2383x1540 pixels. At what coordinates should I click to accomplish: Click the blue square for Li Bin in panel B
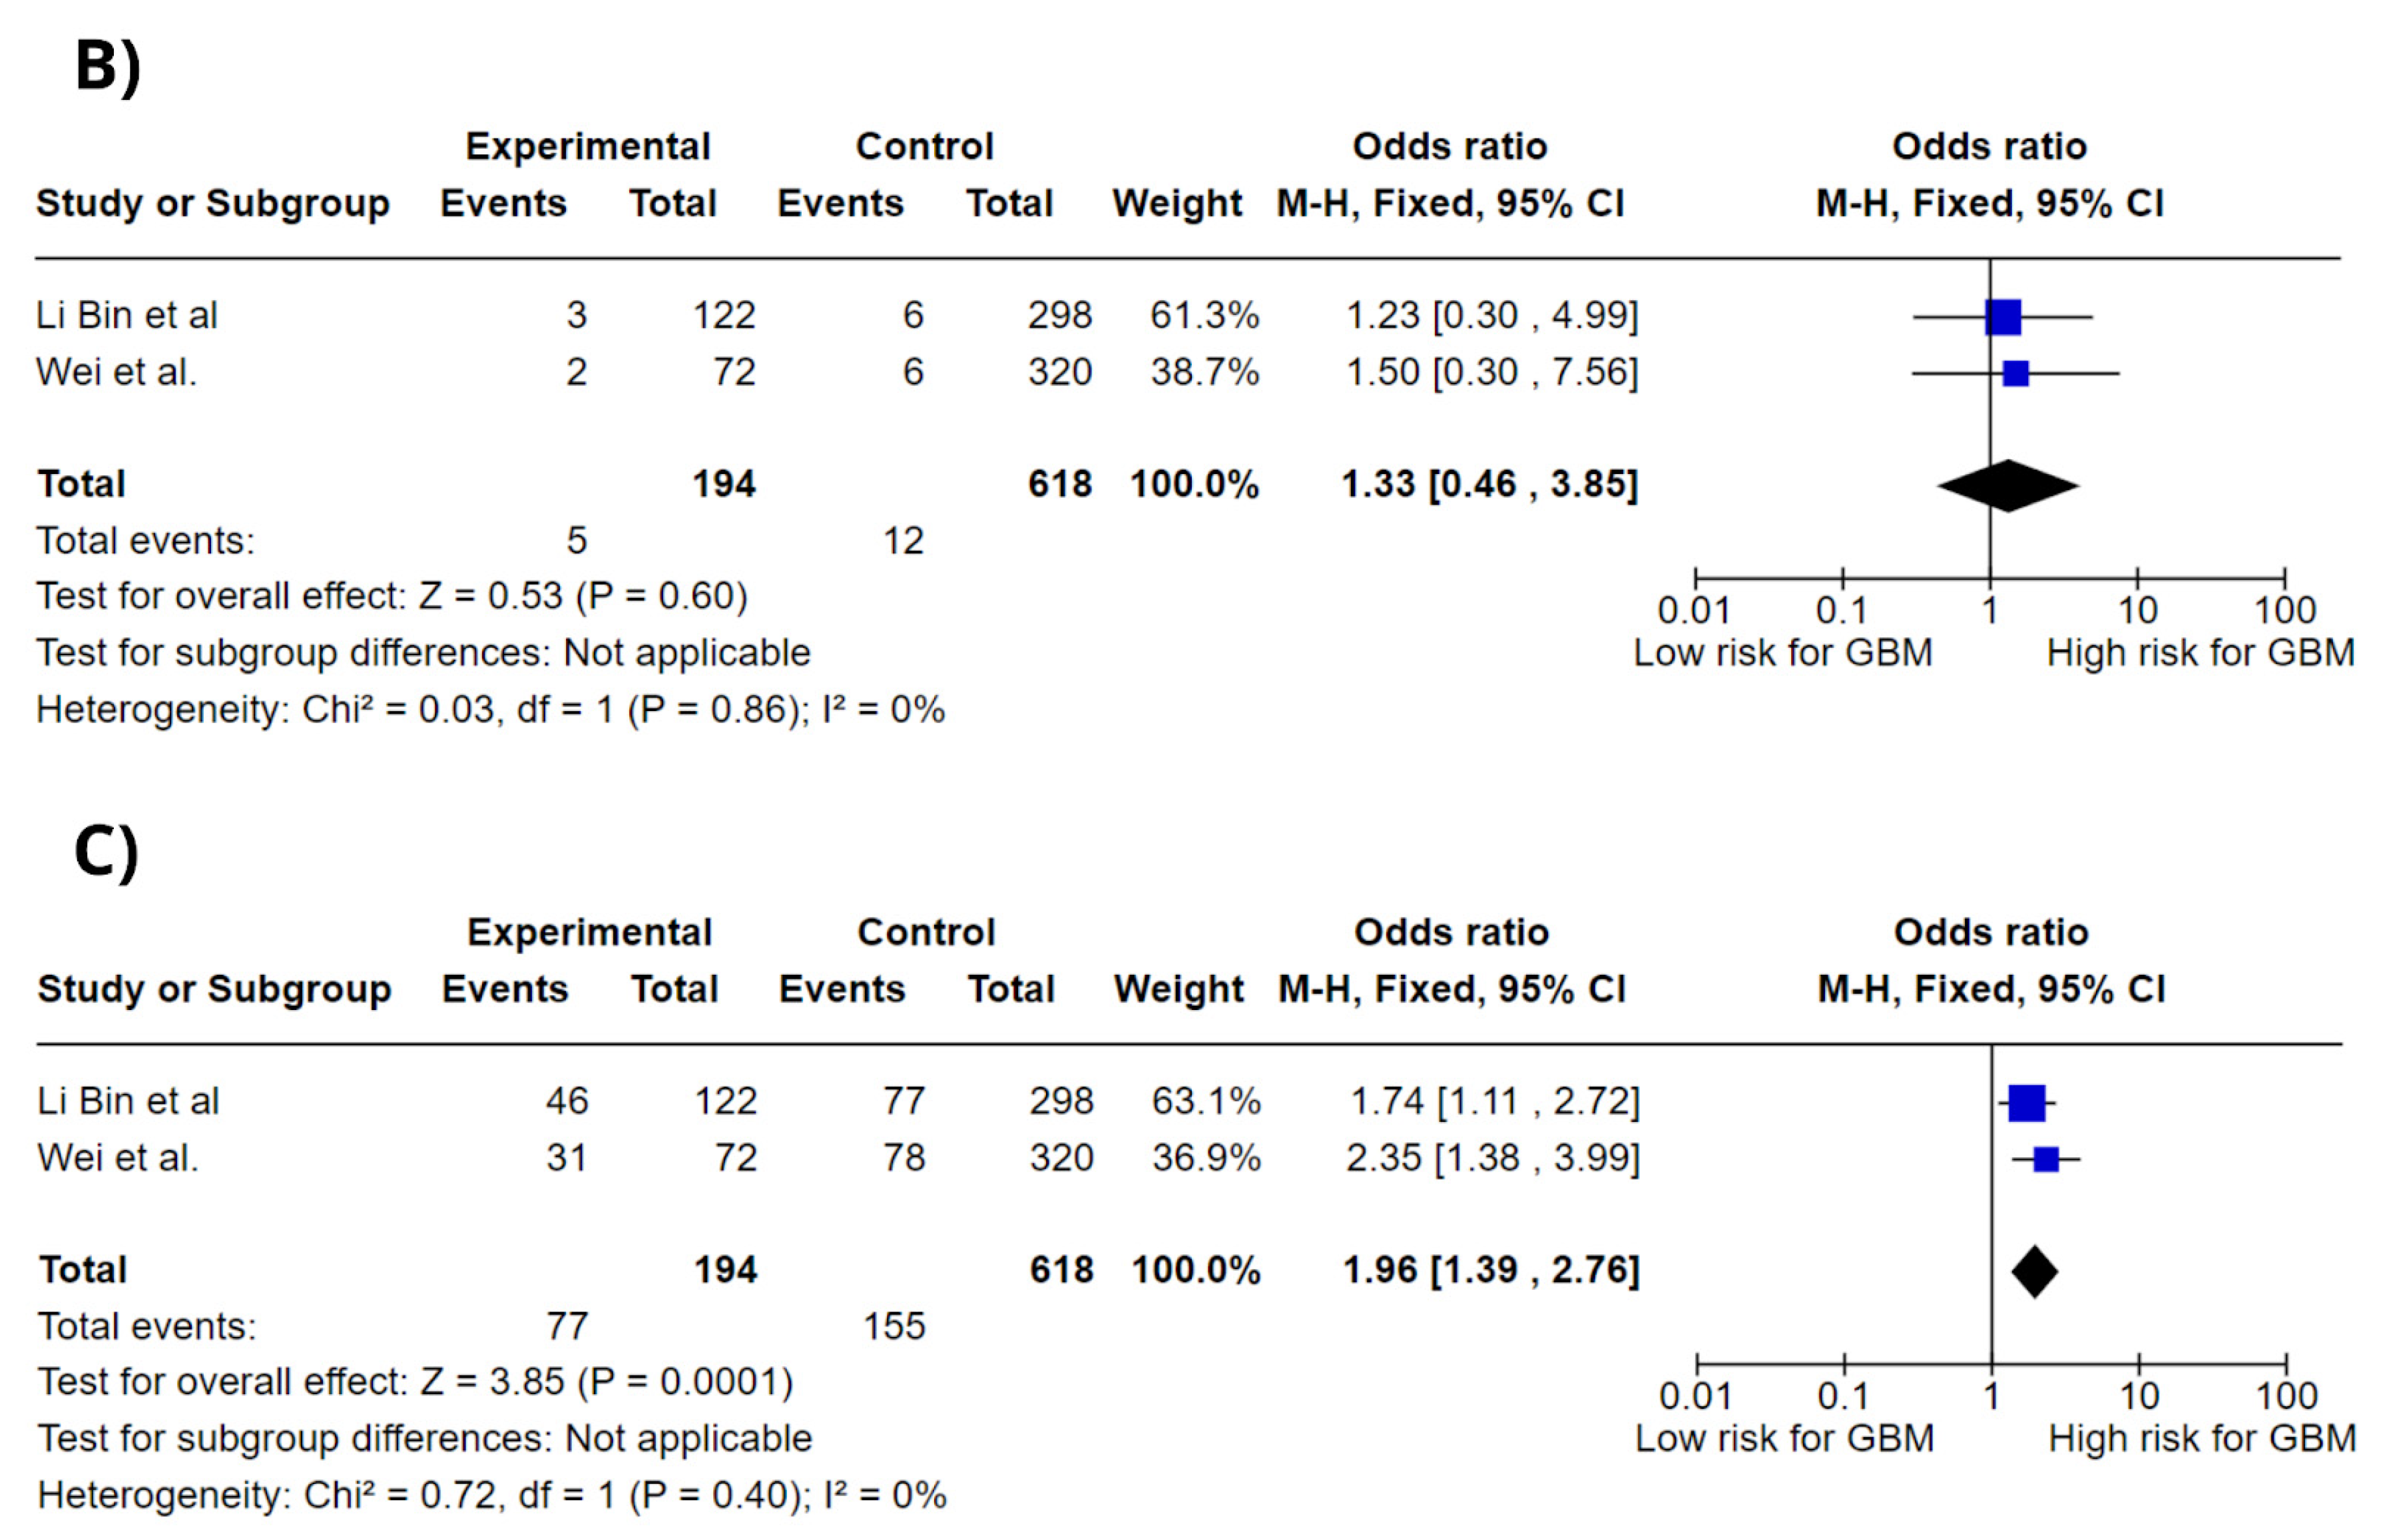click(x=2003, y=317)
